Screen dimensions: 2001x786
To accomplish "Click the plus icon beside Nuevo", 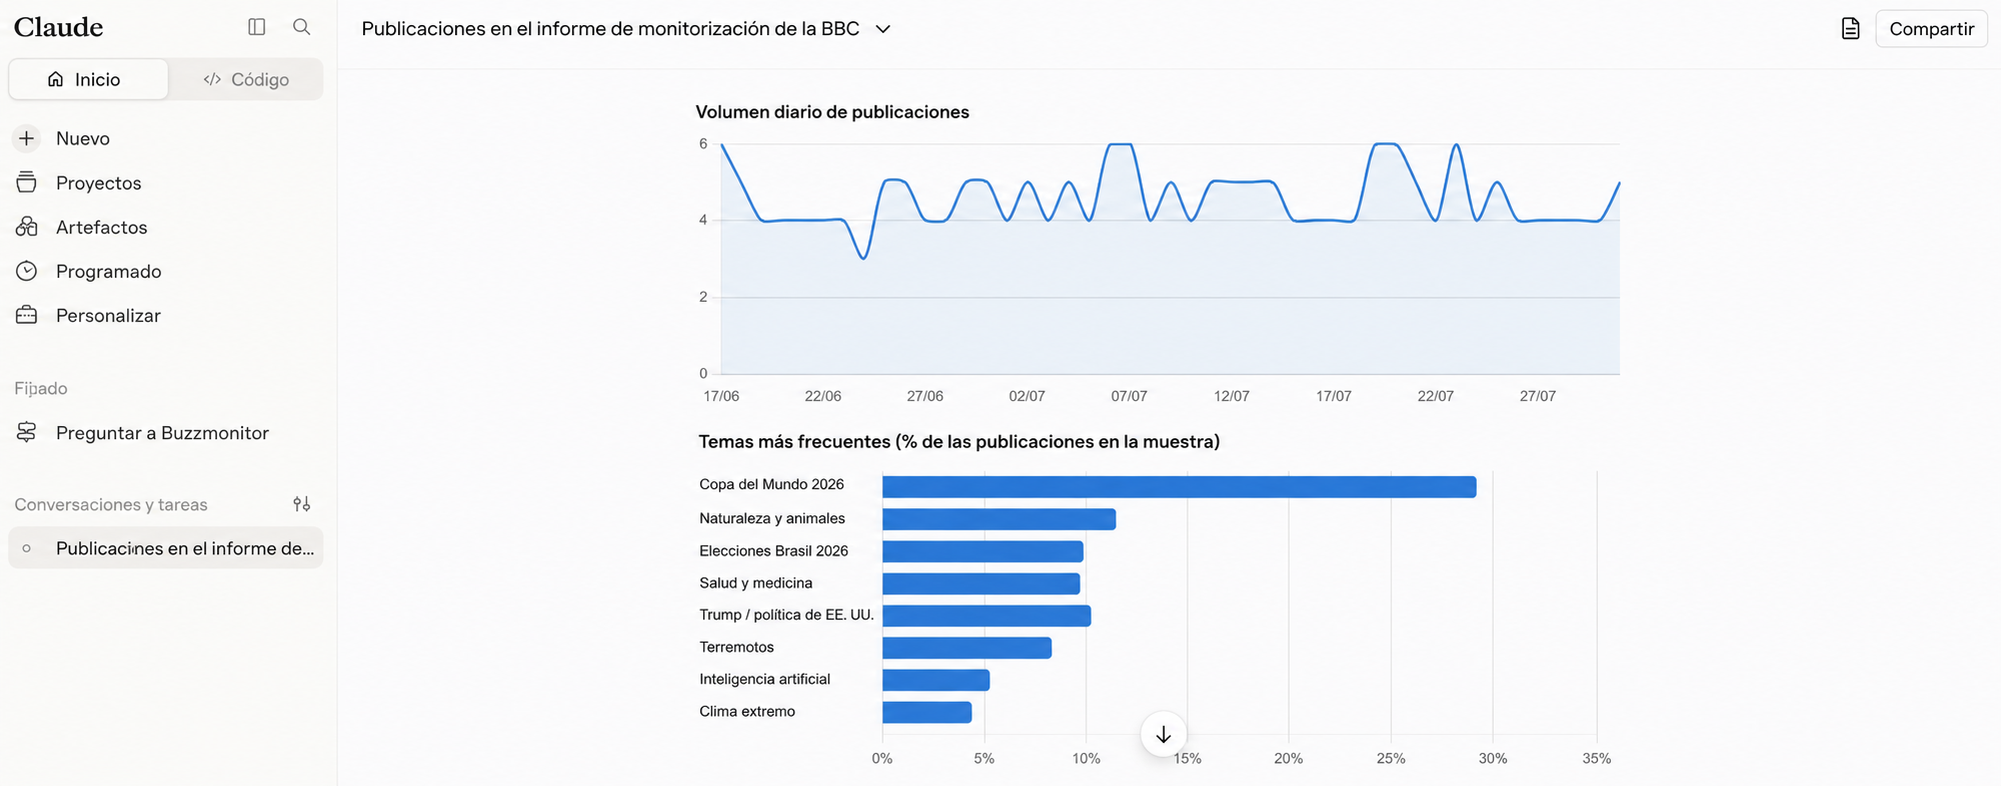I will pyautogui.click(x=27, y=138).
